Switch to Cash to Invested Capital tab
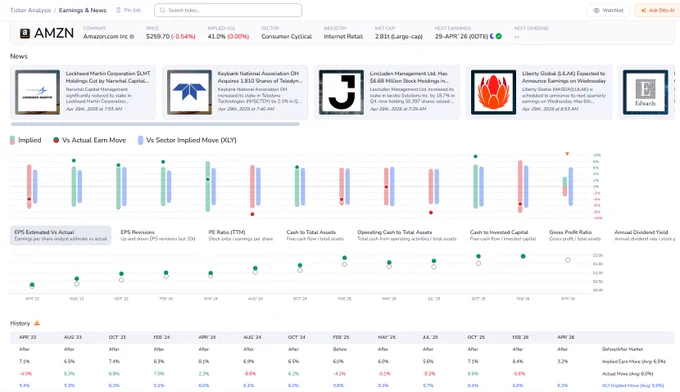Image resolution: width=680 pixels, height=392 pixels. click(x=503, y=235)
